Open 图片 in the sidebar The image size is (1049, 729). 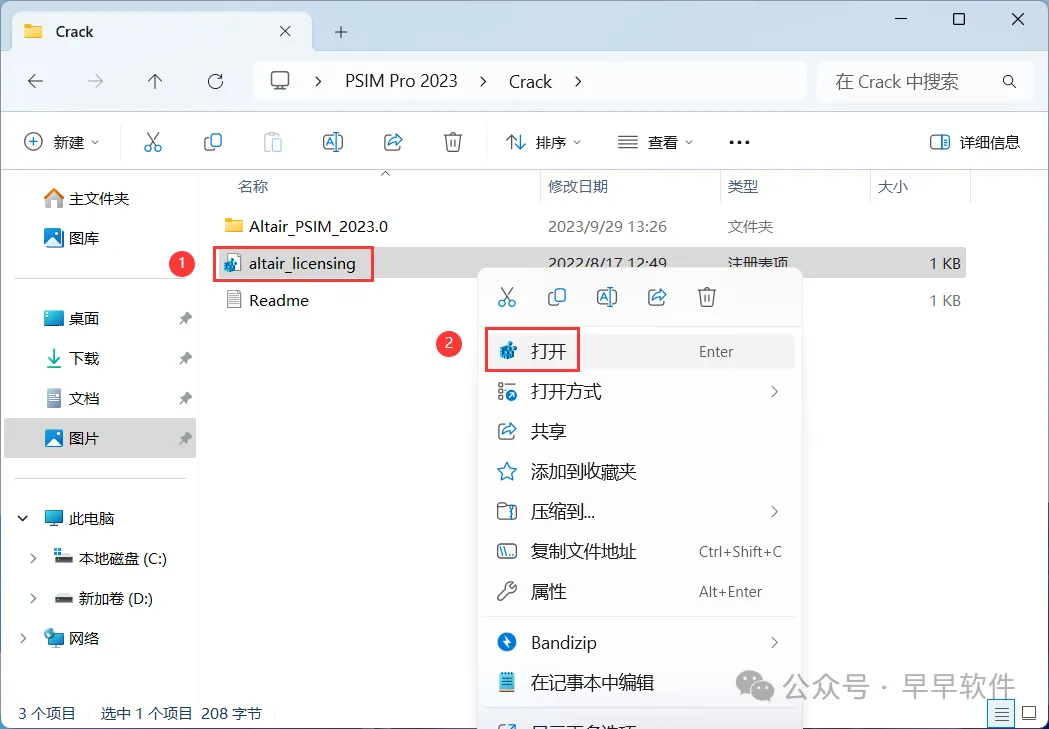pos(100,438)
